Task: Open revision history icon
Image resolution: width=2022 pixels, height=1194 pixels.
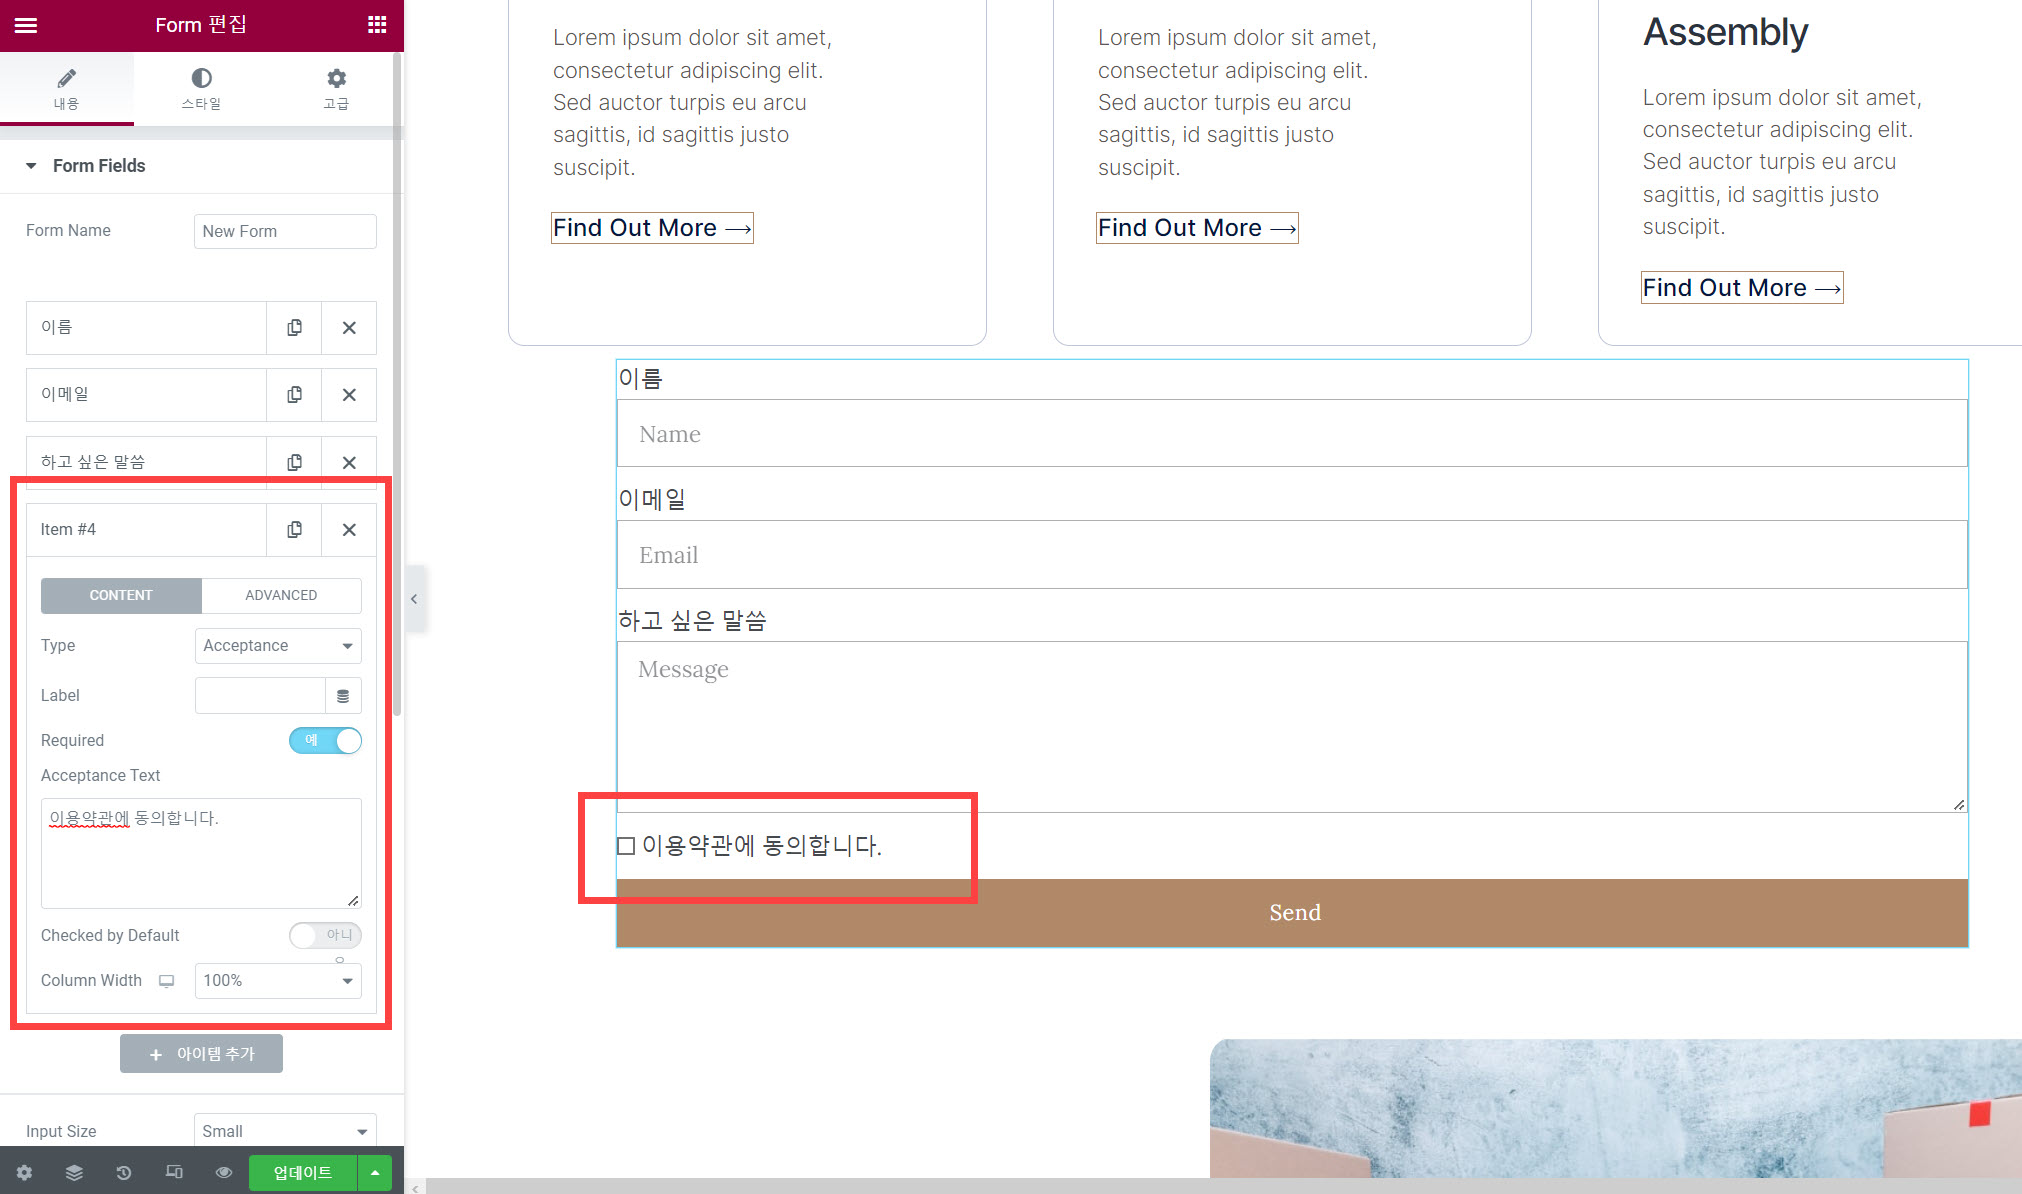Action: pyautogui.click(x=123, y=1172)
